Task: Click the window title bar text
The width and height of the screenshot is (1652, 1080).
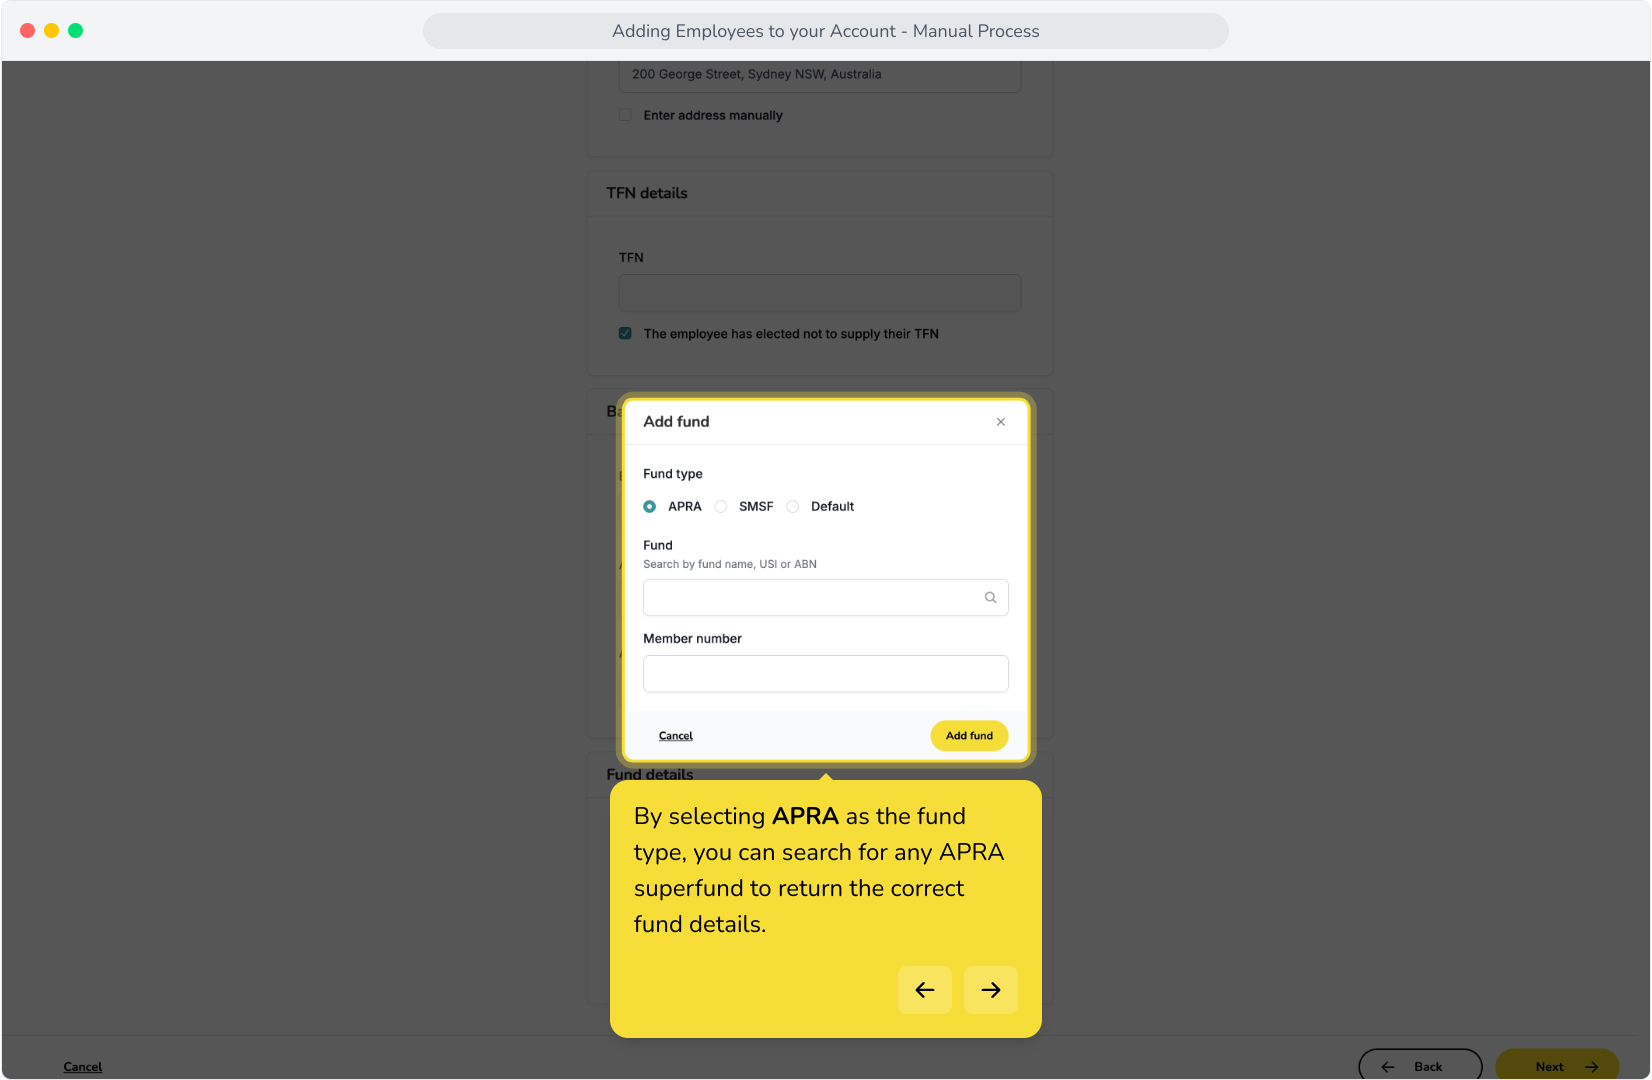Action: [826, 31]
